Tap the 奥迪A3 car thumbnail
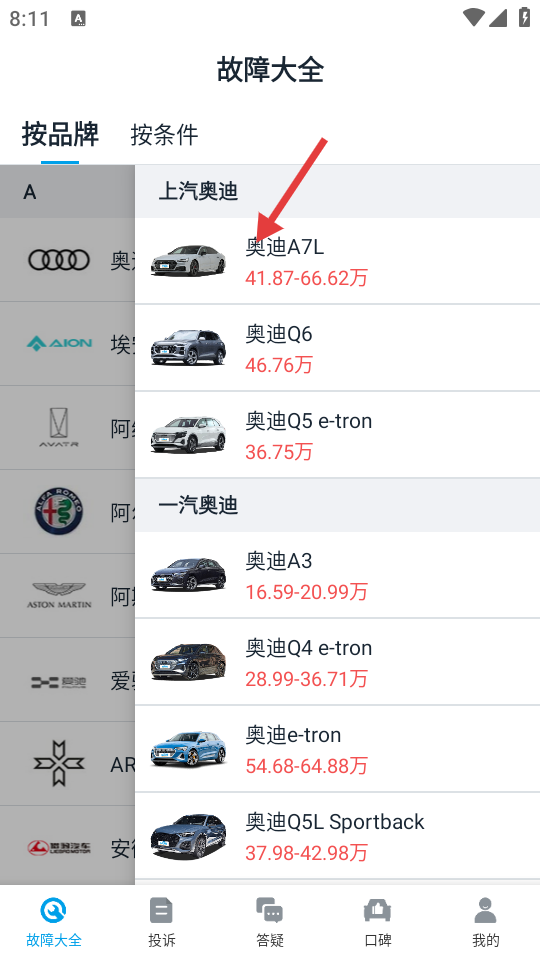This screenshot has width=540, height=960. (x=189, y=574)
